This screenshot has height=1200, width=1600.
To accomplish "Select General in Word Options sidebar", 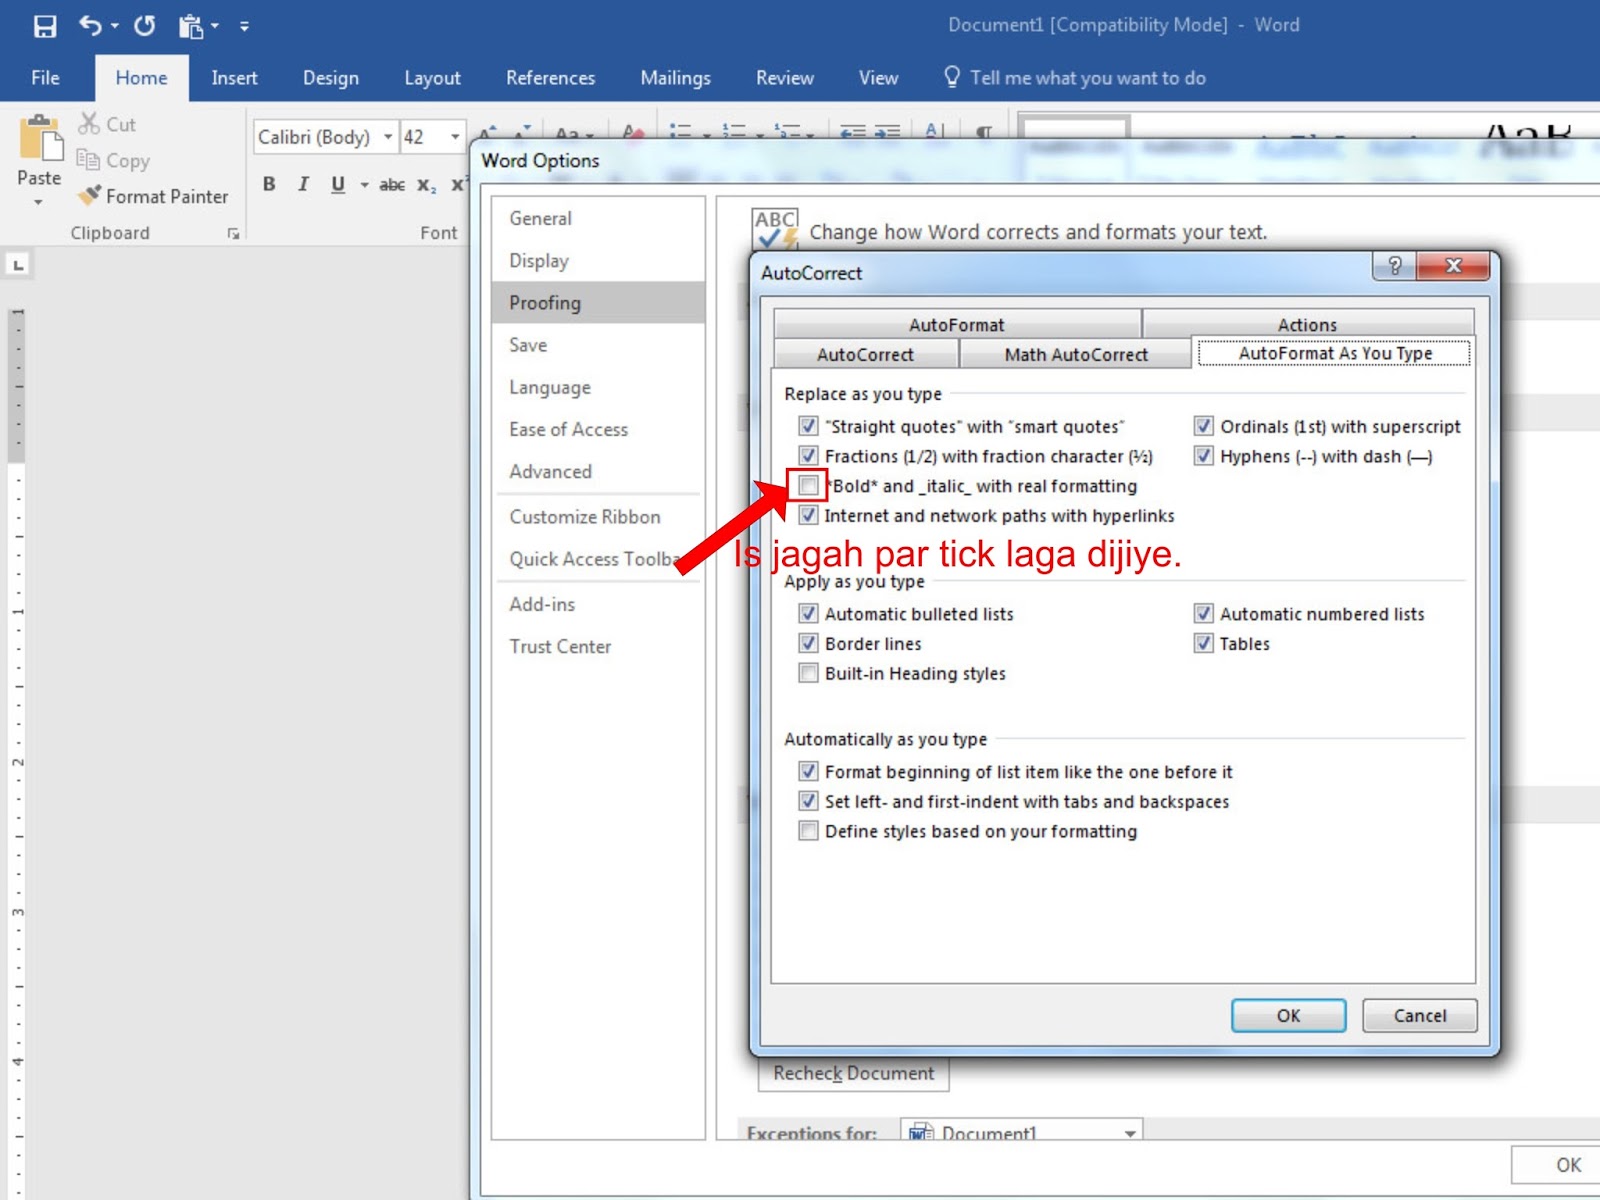I will 597,218.
